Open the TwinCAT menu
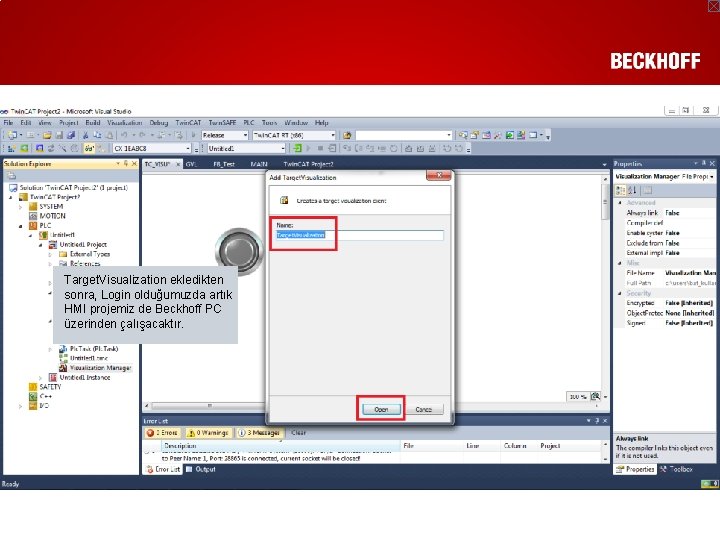720x540 pixels. [x=188, y=123]
